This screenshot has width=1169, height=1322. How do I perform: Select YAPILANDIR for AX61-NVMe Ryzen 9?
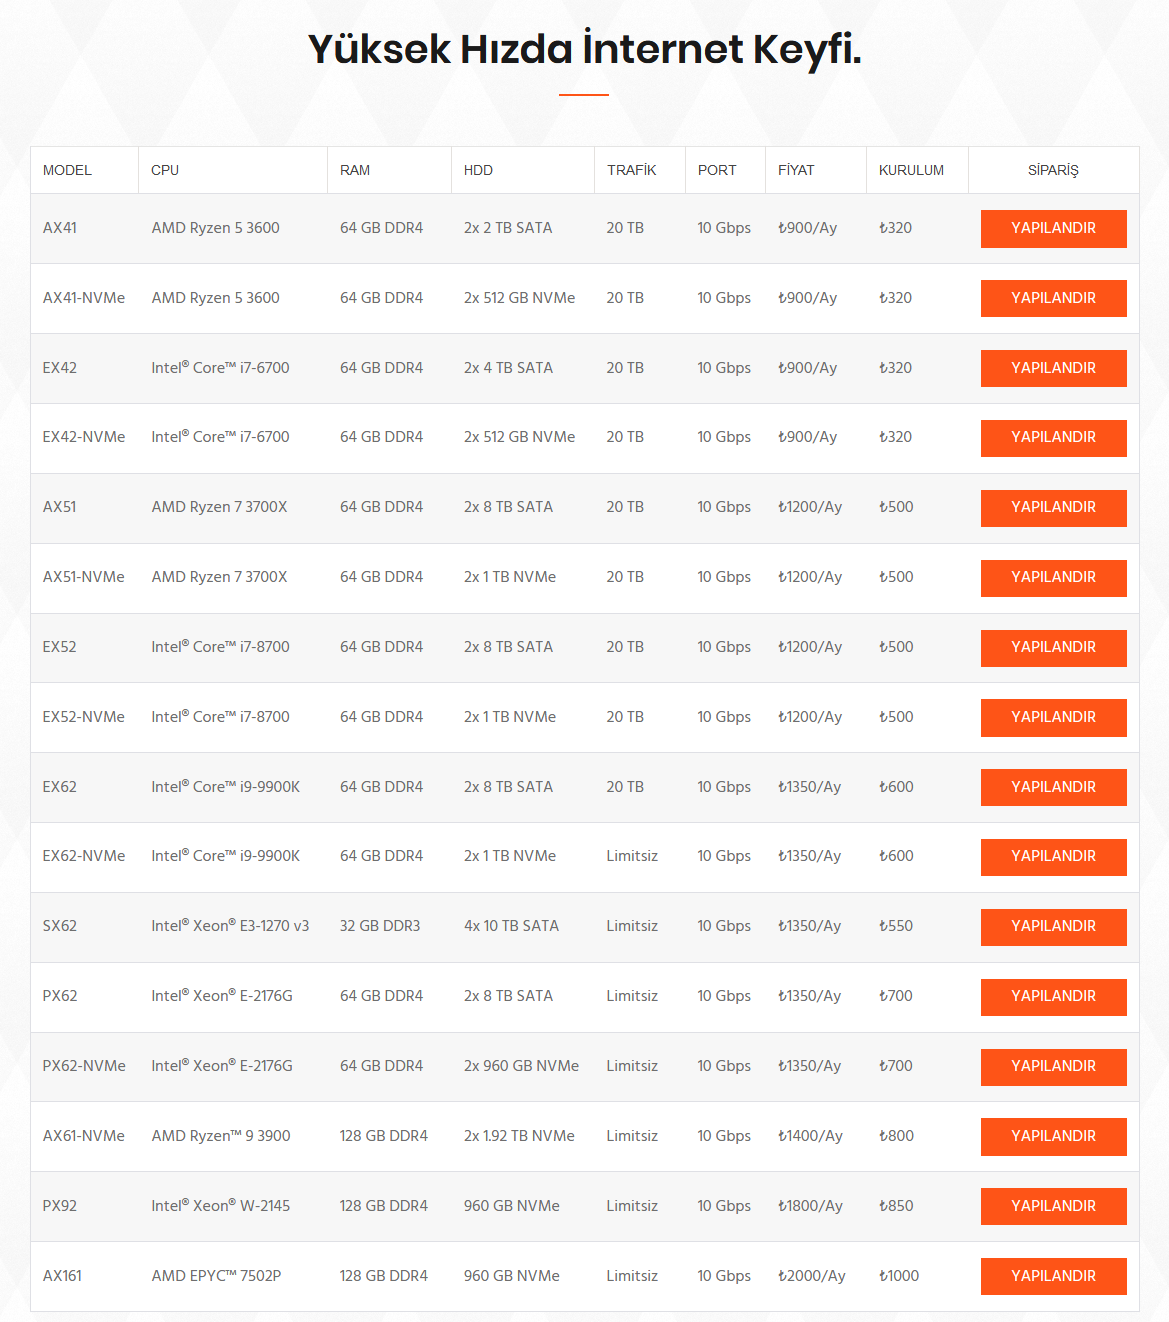click(1053, 1137)
